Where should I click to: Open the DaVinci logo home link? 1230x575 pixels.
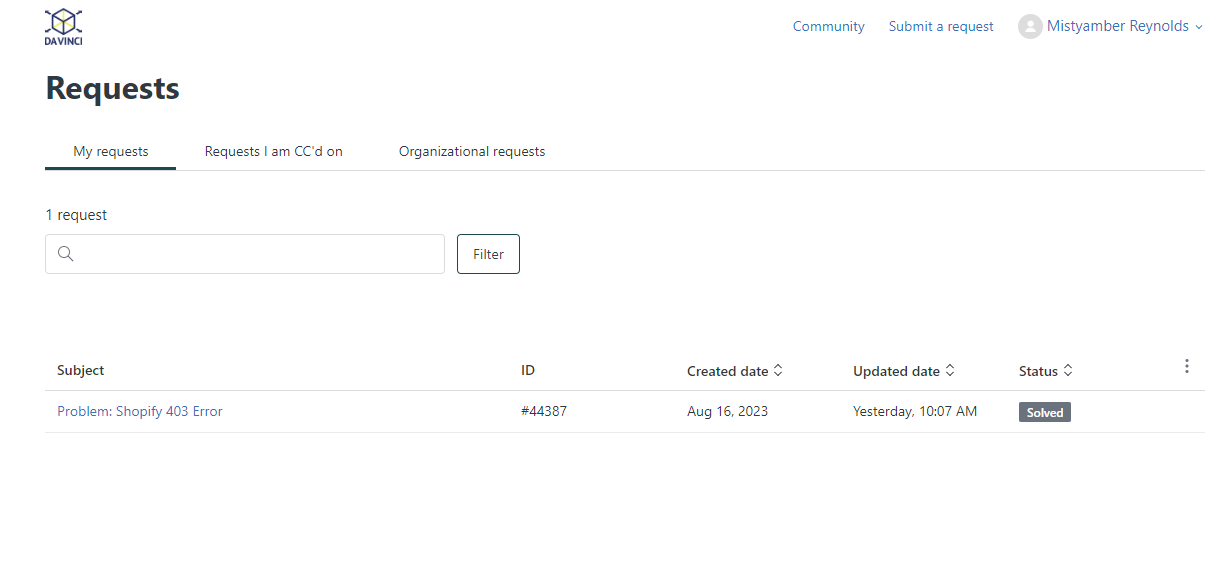tap(63, 27)
